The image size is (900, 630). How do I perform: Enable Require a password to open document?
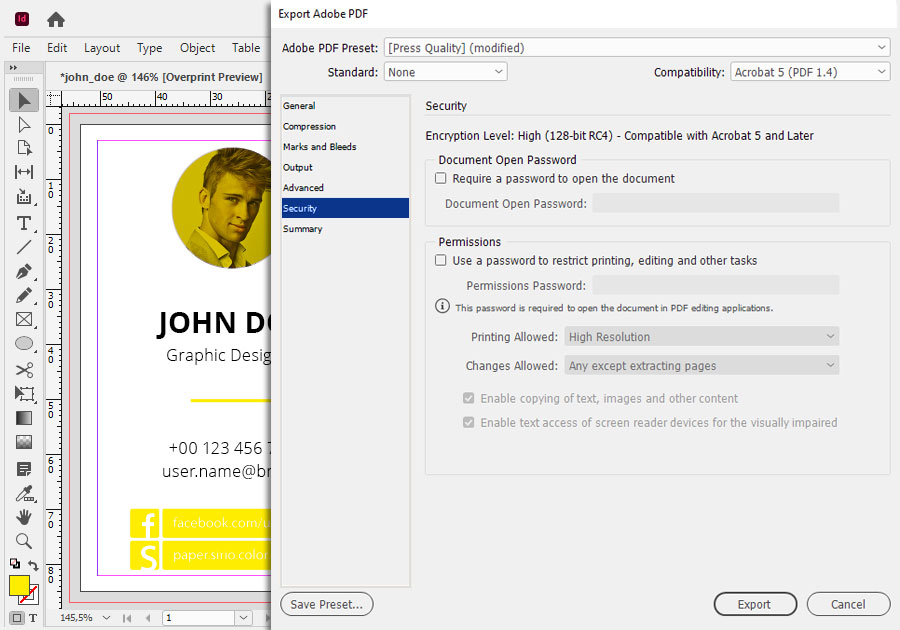(x=440, y=178)
